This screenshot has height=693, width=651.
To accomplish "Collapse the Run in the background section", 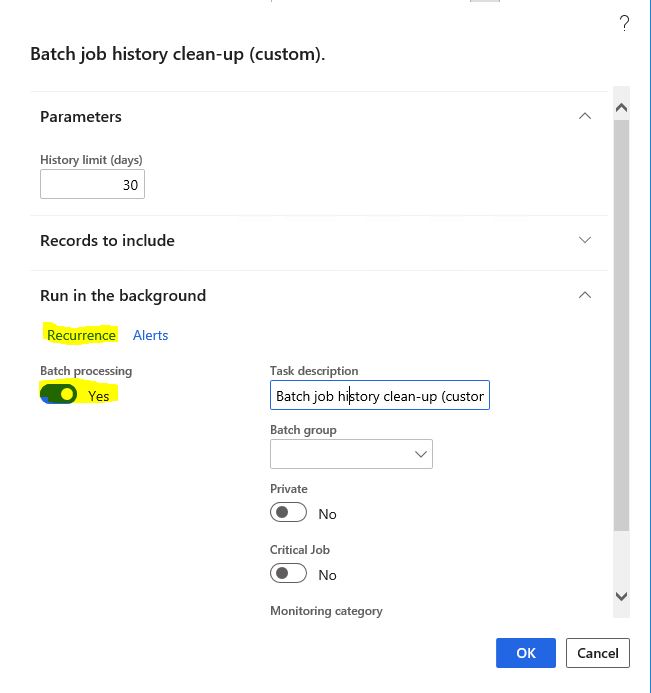I will pos(585,295).
